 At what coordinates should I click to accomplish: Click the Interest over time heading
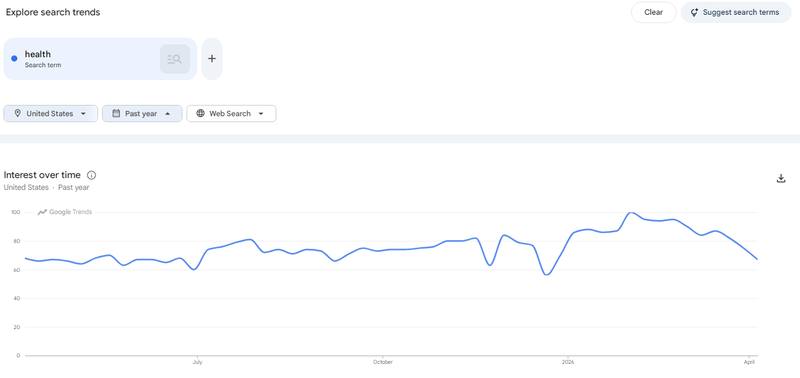click(x=42, y=175)
